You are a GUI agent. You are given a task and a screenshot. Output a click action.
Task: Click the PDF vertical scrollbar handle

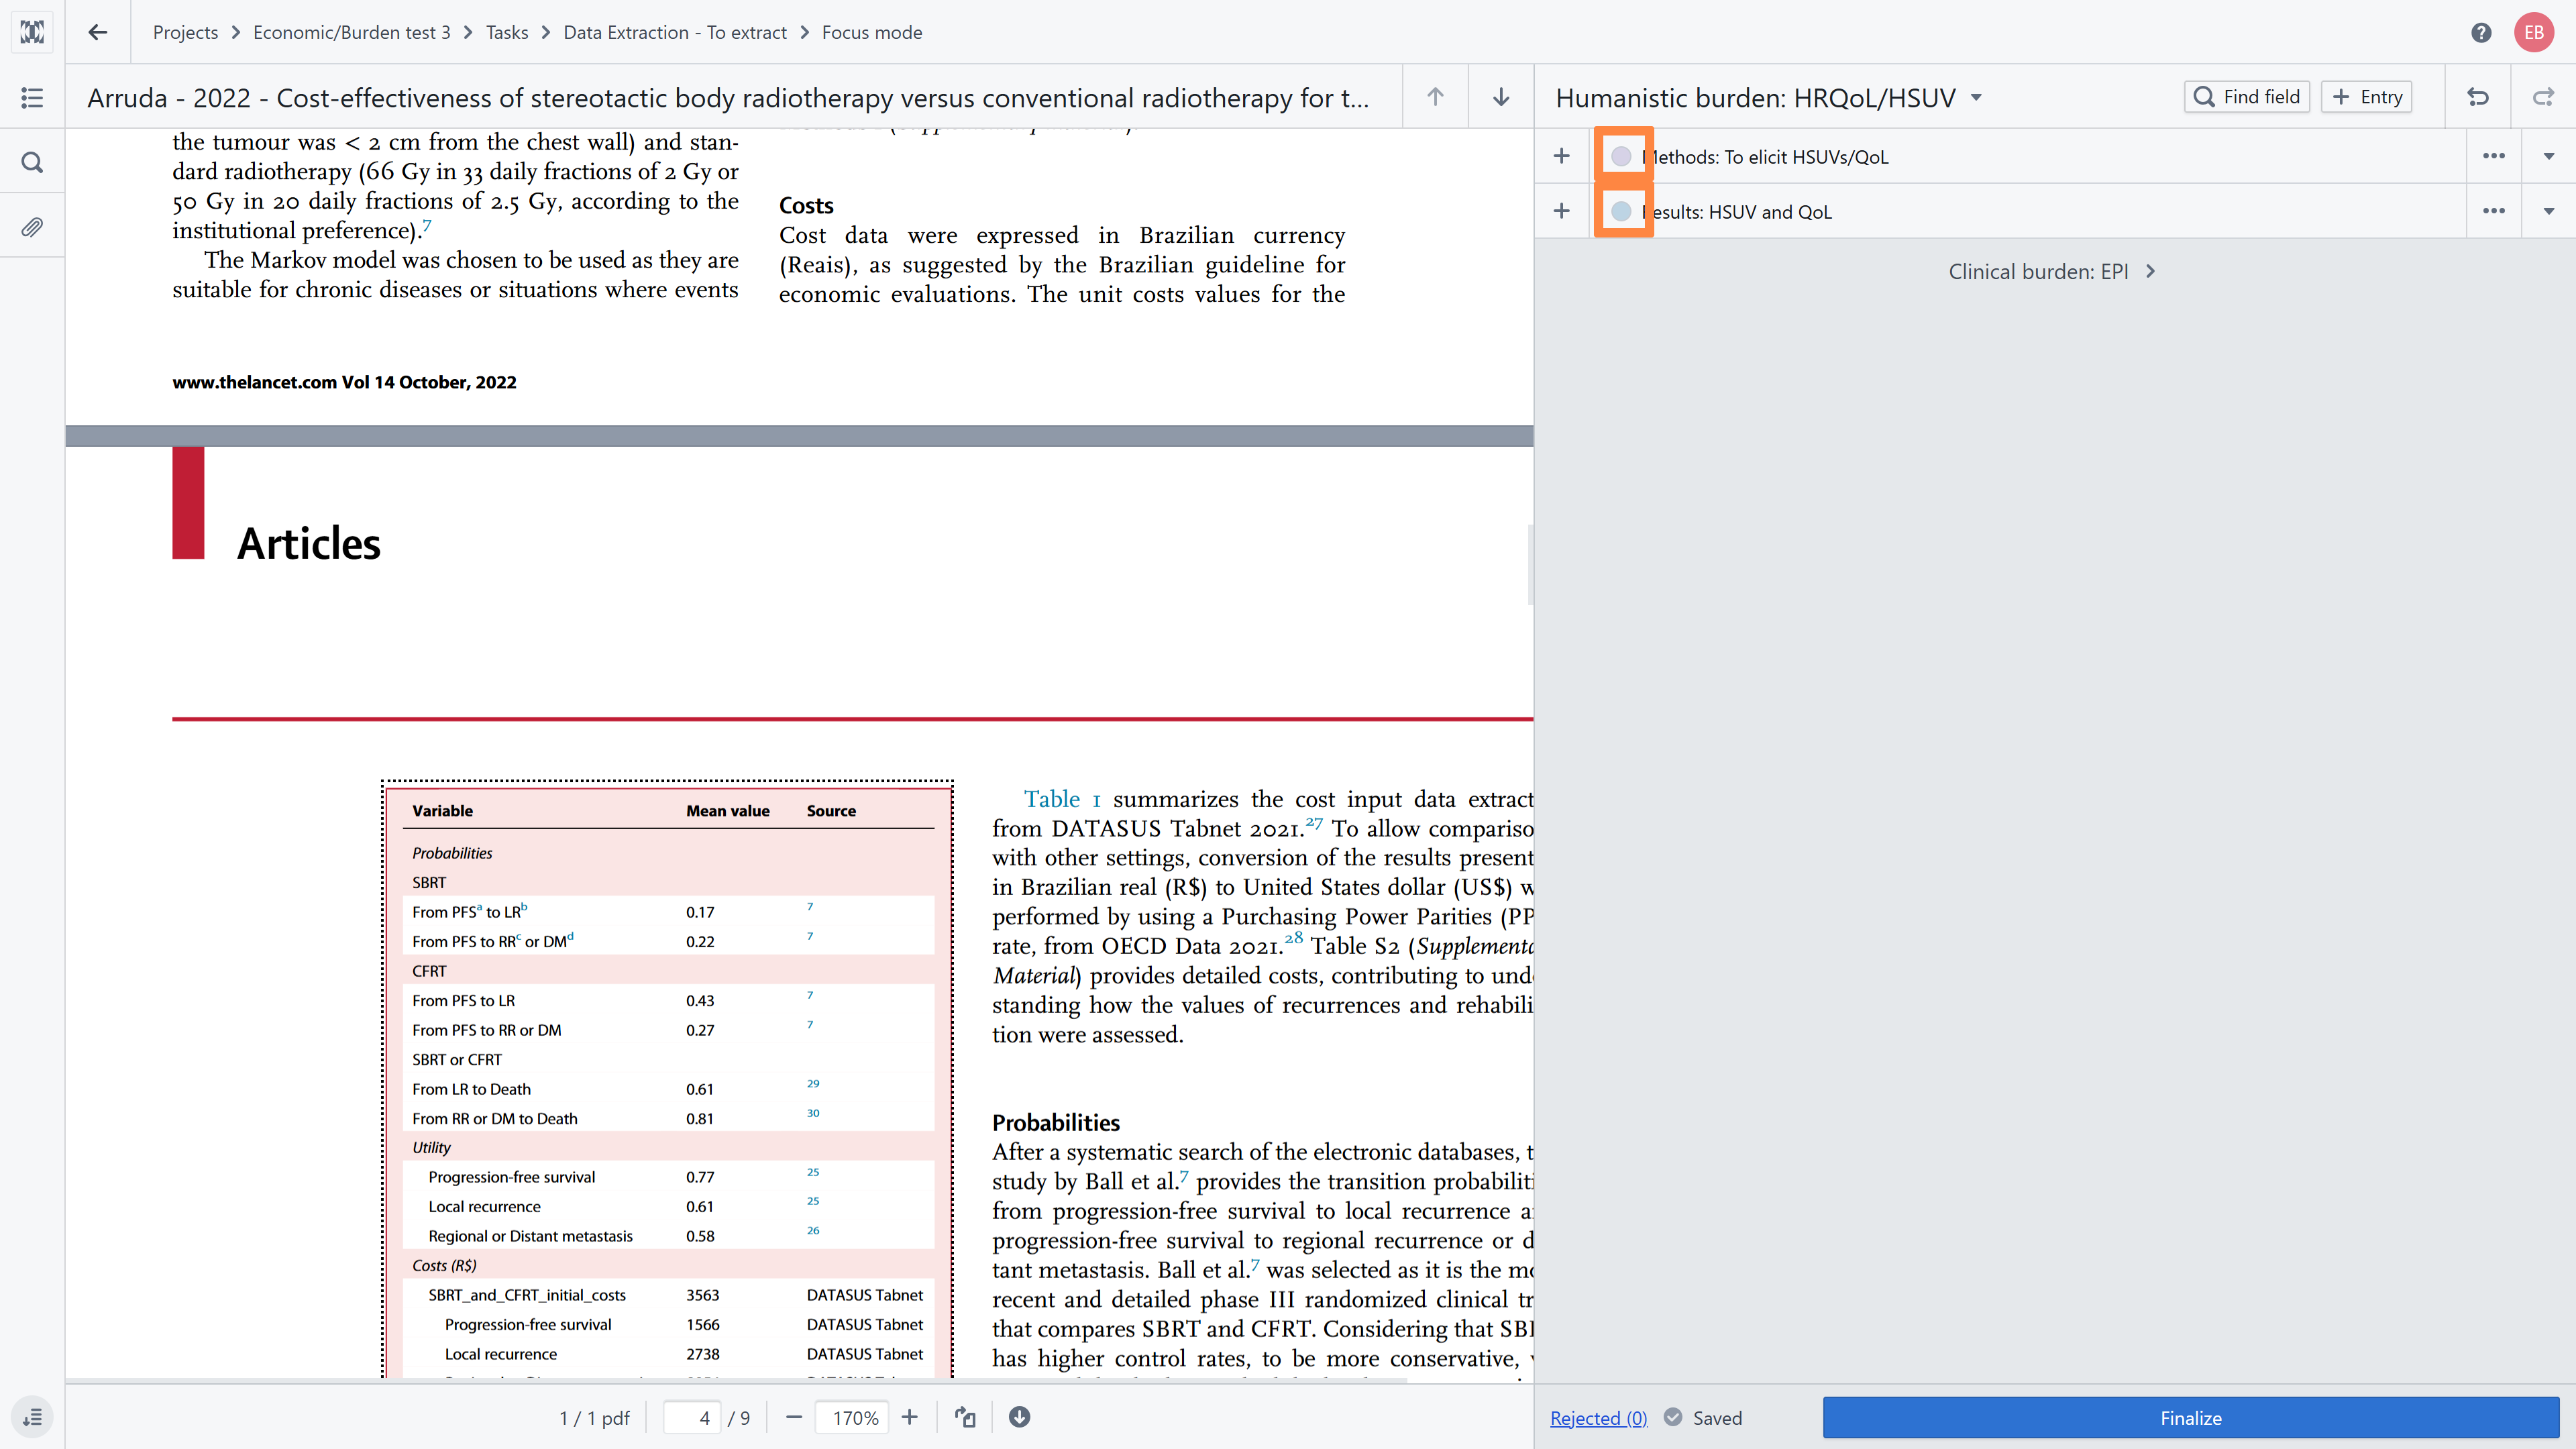[x=1530, y=564]
